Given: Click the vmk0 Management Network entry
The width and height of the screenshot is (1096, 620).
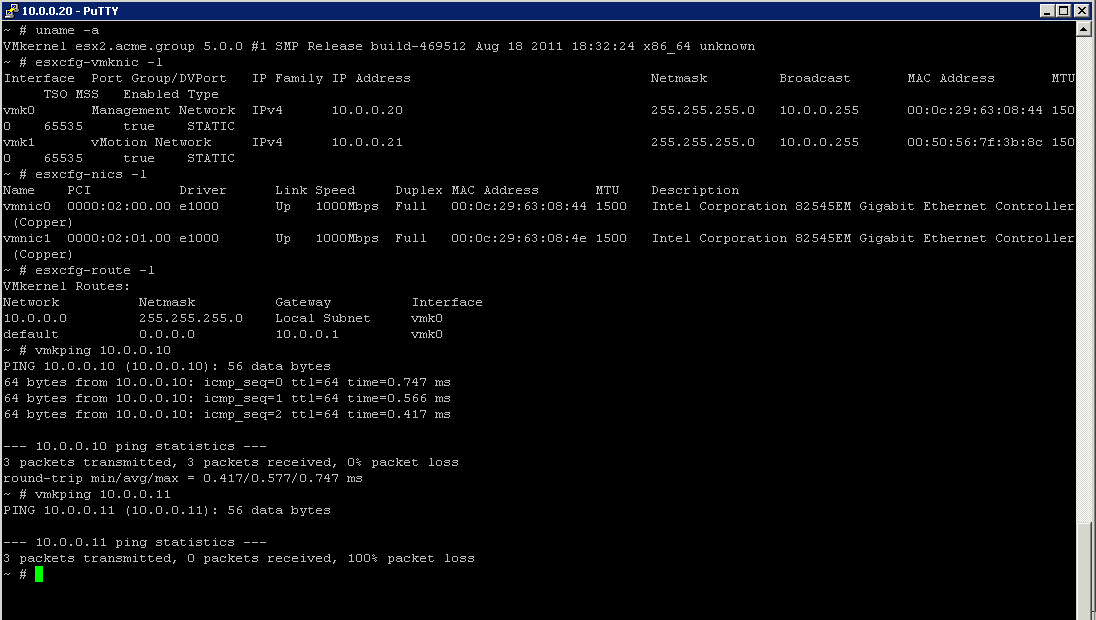Looking at the screenshot, I should 120,110.
